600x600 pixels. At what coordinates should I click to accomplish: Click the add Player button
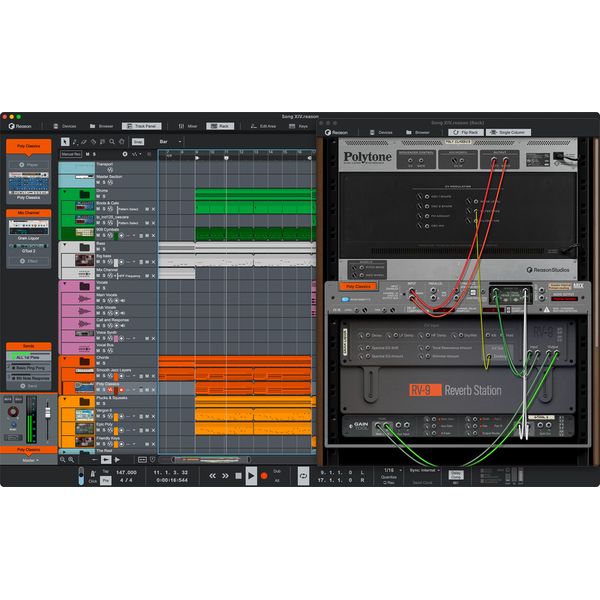[x=29, y=165]
